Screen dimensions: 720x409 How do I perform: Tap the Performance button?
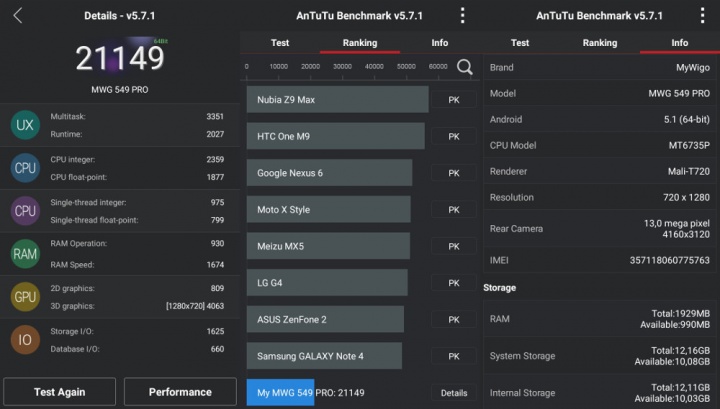pos(180,392)
